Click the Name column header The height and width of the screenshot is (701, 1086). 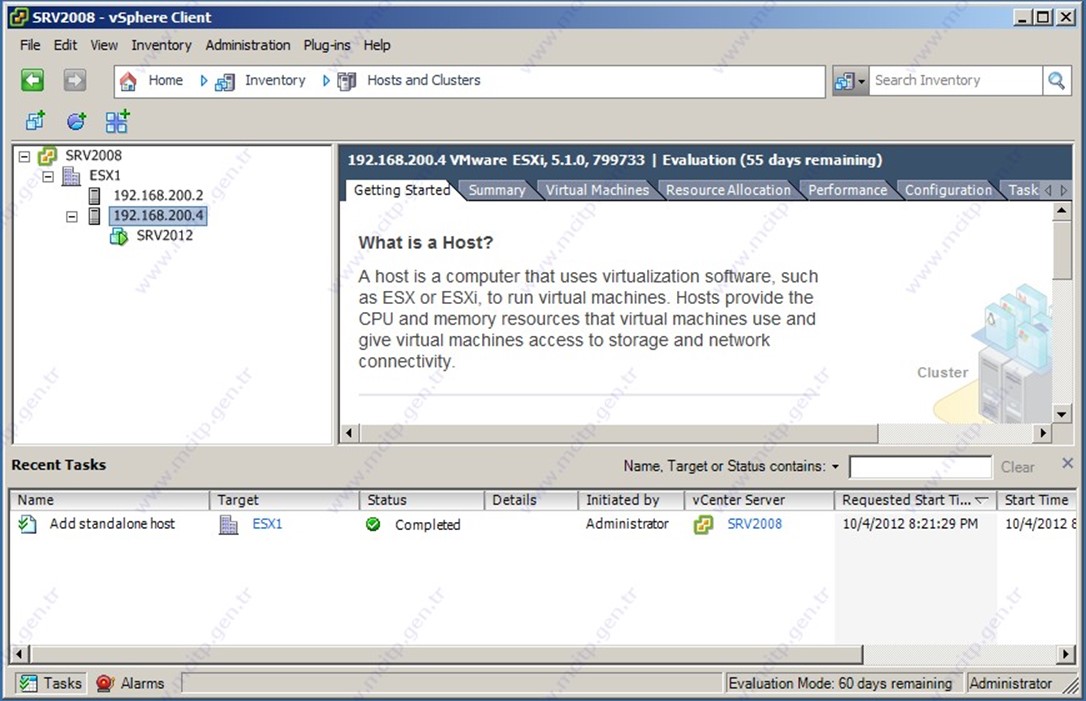(109, 500)
